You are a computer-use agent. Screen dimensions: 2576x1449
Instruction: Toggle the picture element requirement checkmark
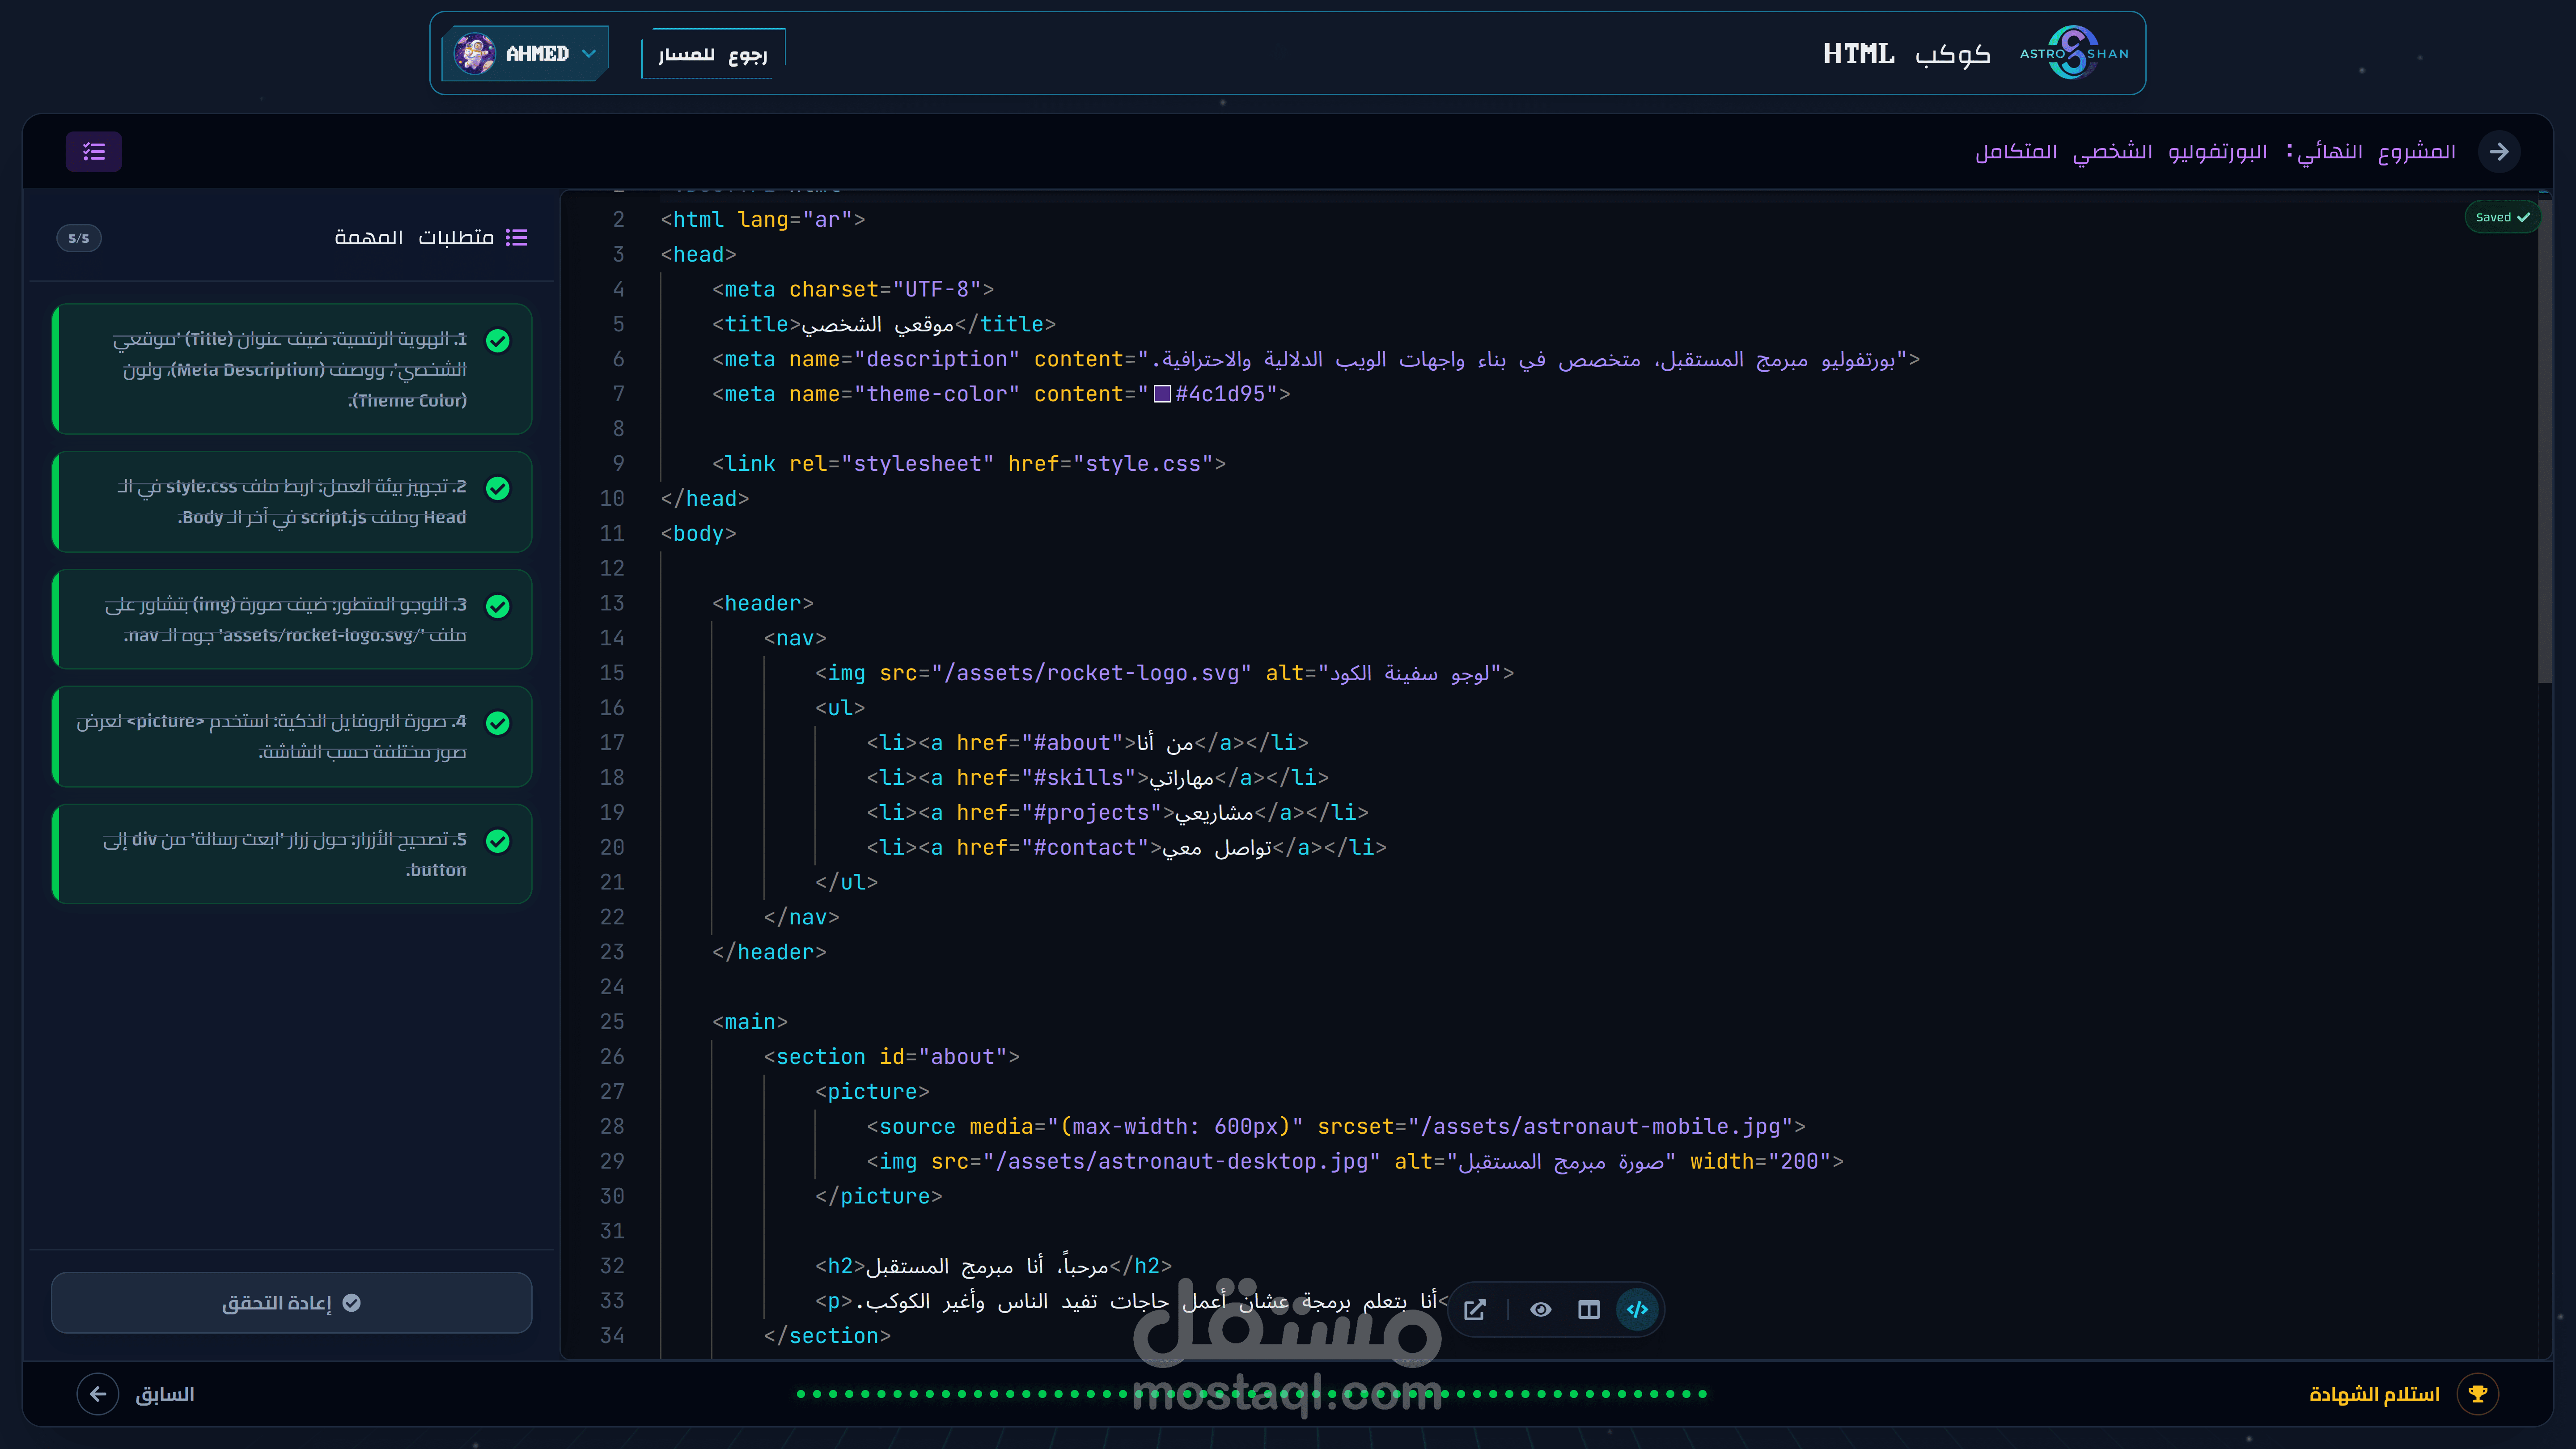[x=498, y=723]
